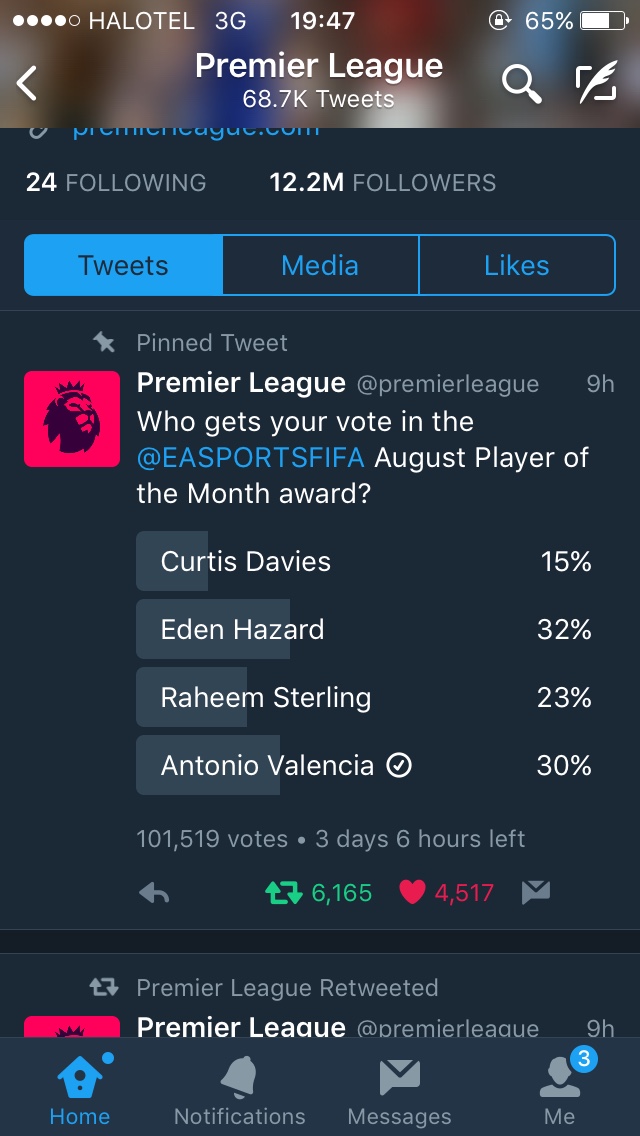Compose a new tweet via quill icon

click(596, 84)
